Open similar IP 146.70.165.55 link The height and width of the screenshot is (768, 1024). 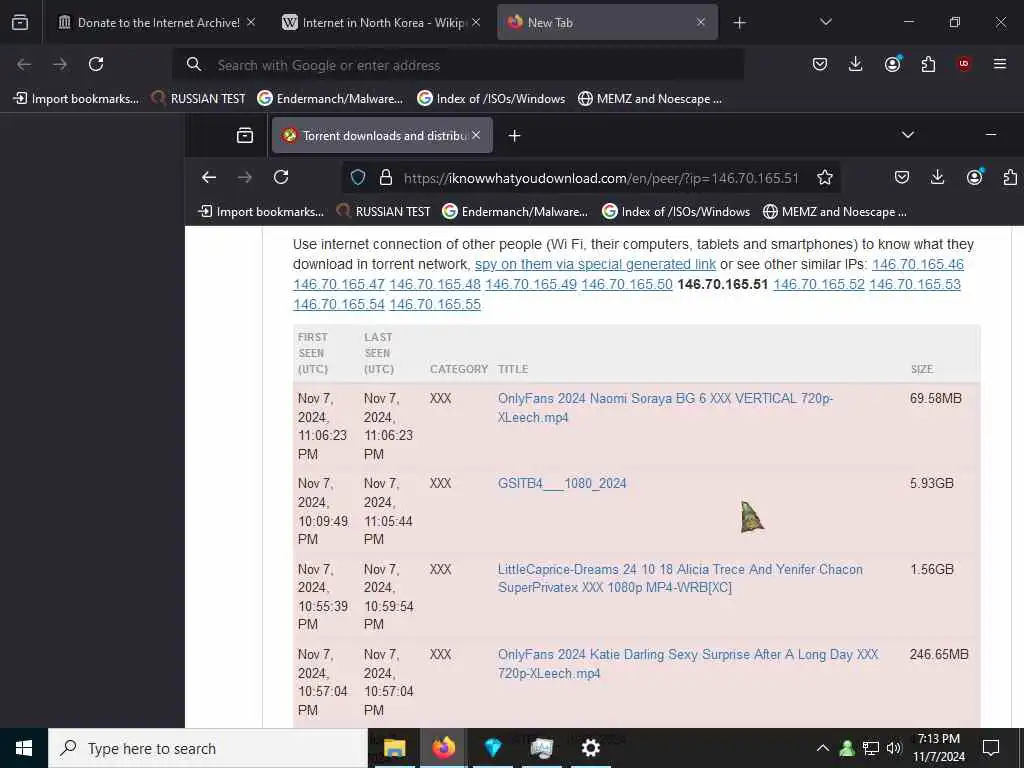pyautogui.click(x=435, y=304)
